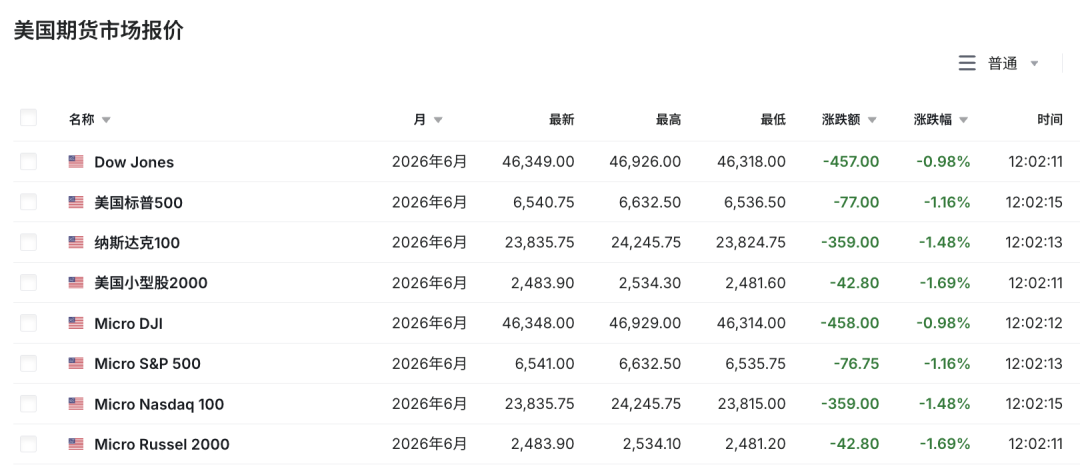The height and width of the screenshot is (475, 1080).
Task: Tick the checkbox for the Dow Jones row
Action: (x=28, y=161)
